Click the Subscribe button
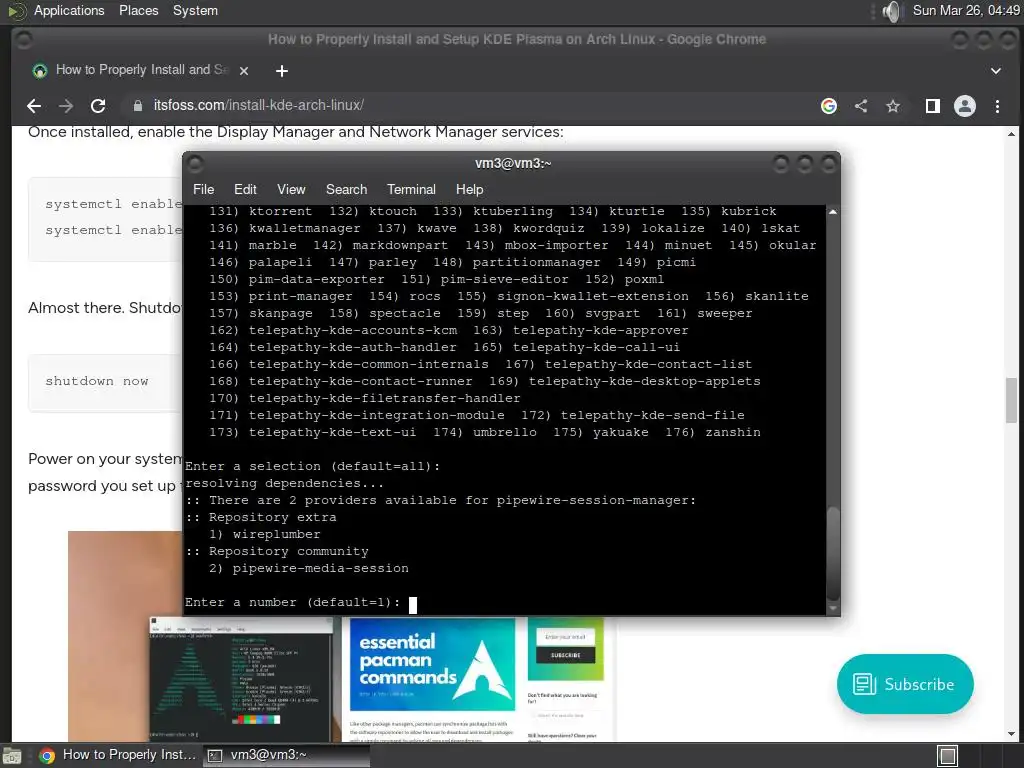 [904, 684]
